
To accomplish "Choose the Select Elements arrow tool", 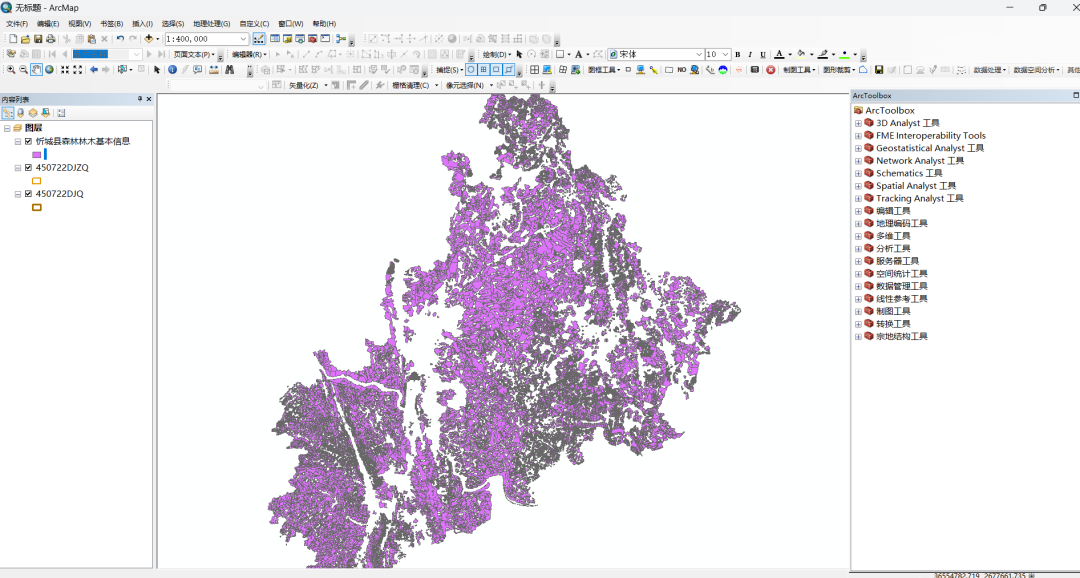I will tap(157, 70).
